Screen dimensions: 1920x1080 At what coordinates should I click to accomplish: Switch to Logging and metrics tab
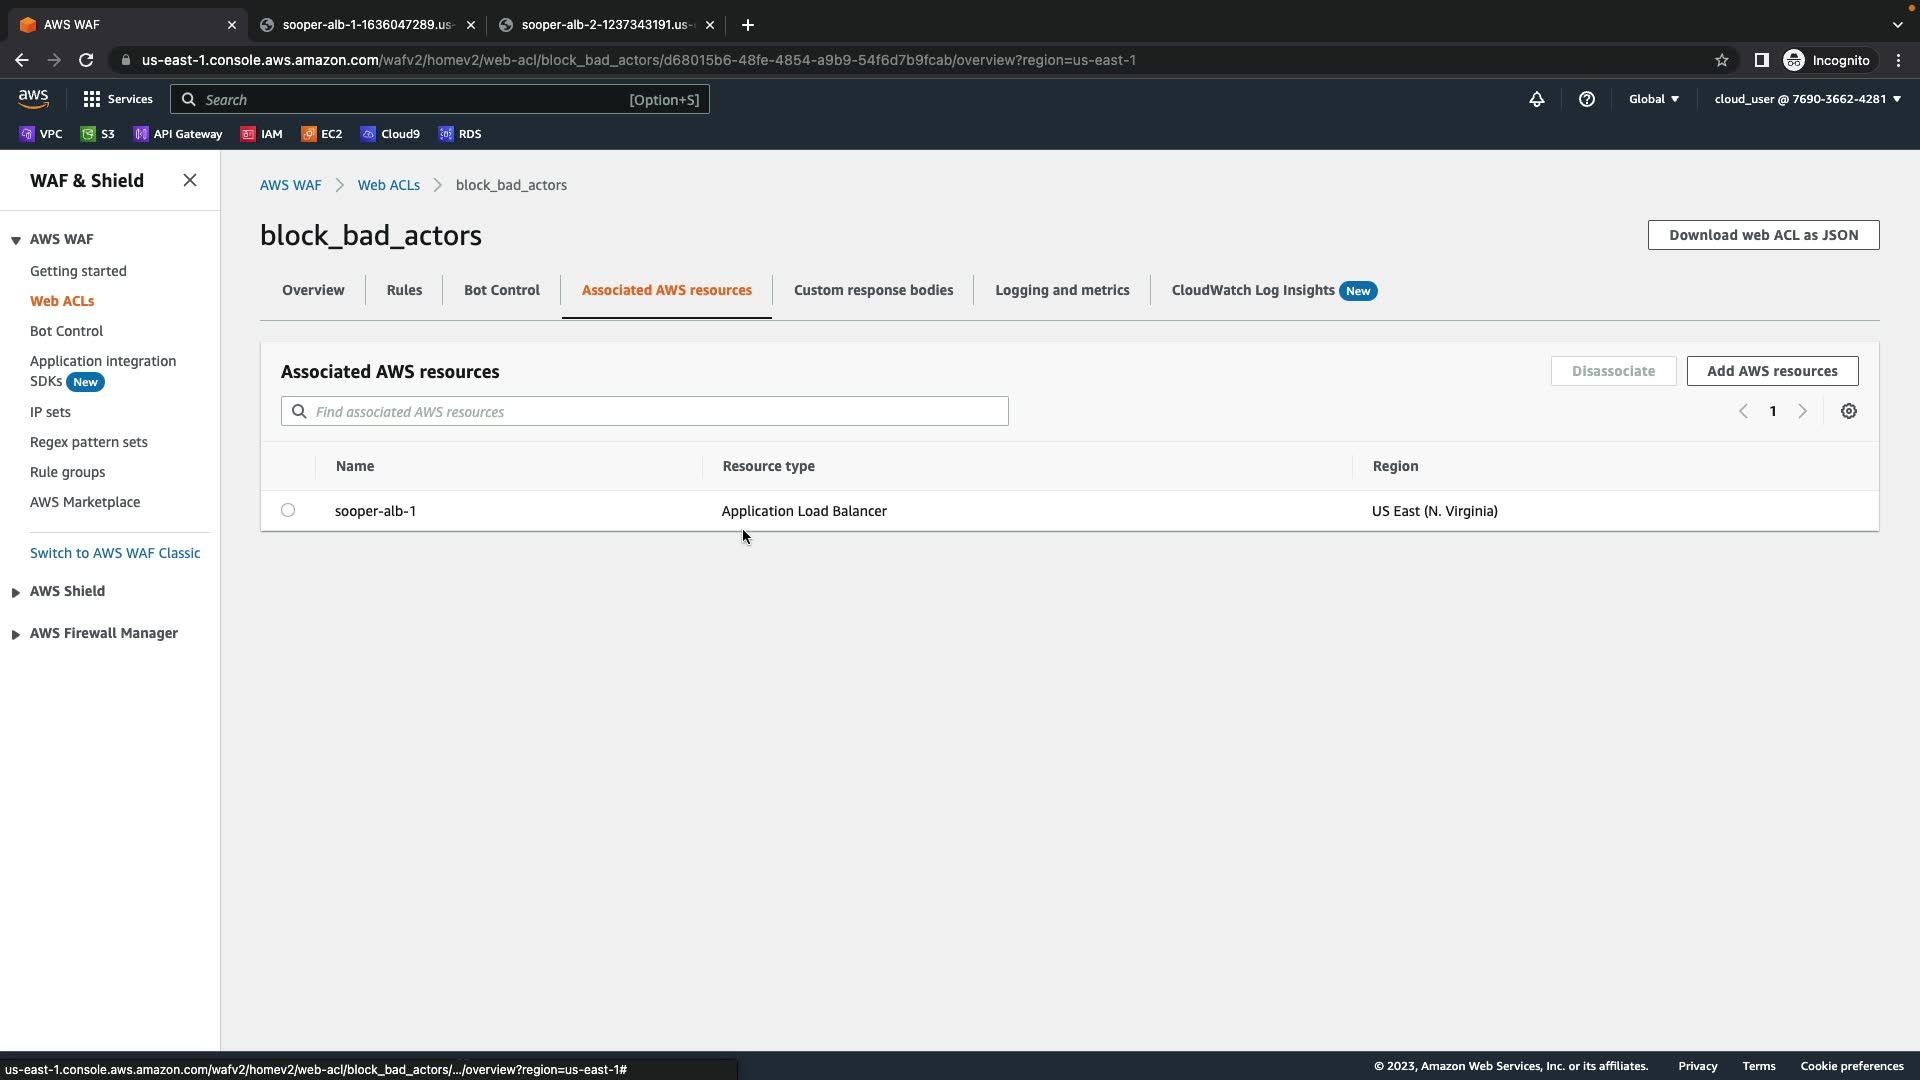tap(1061, 291)
